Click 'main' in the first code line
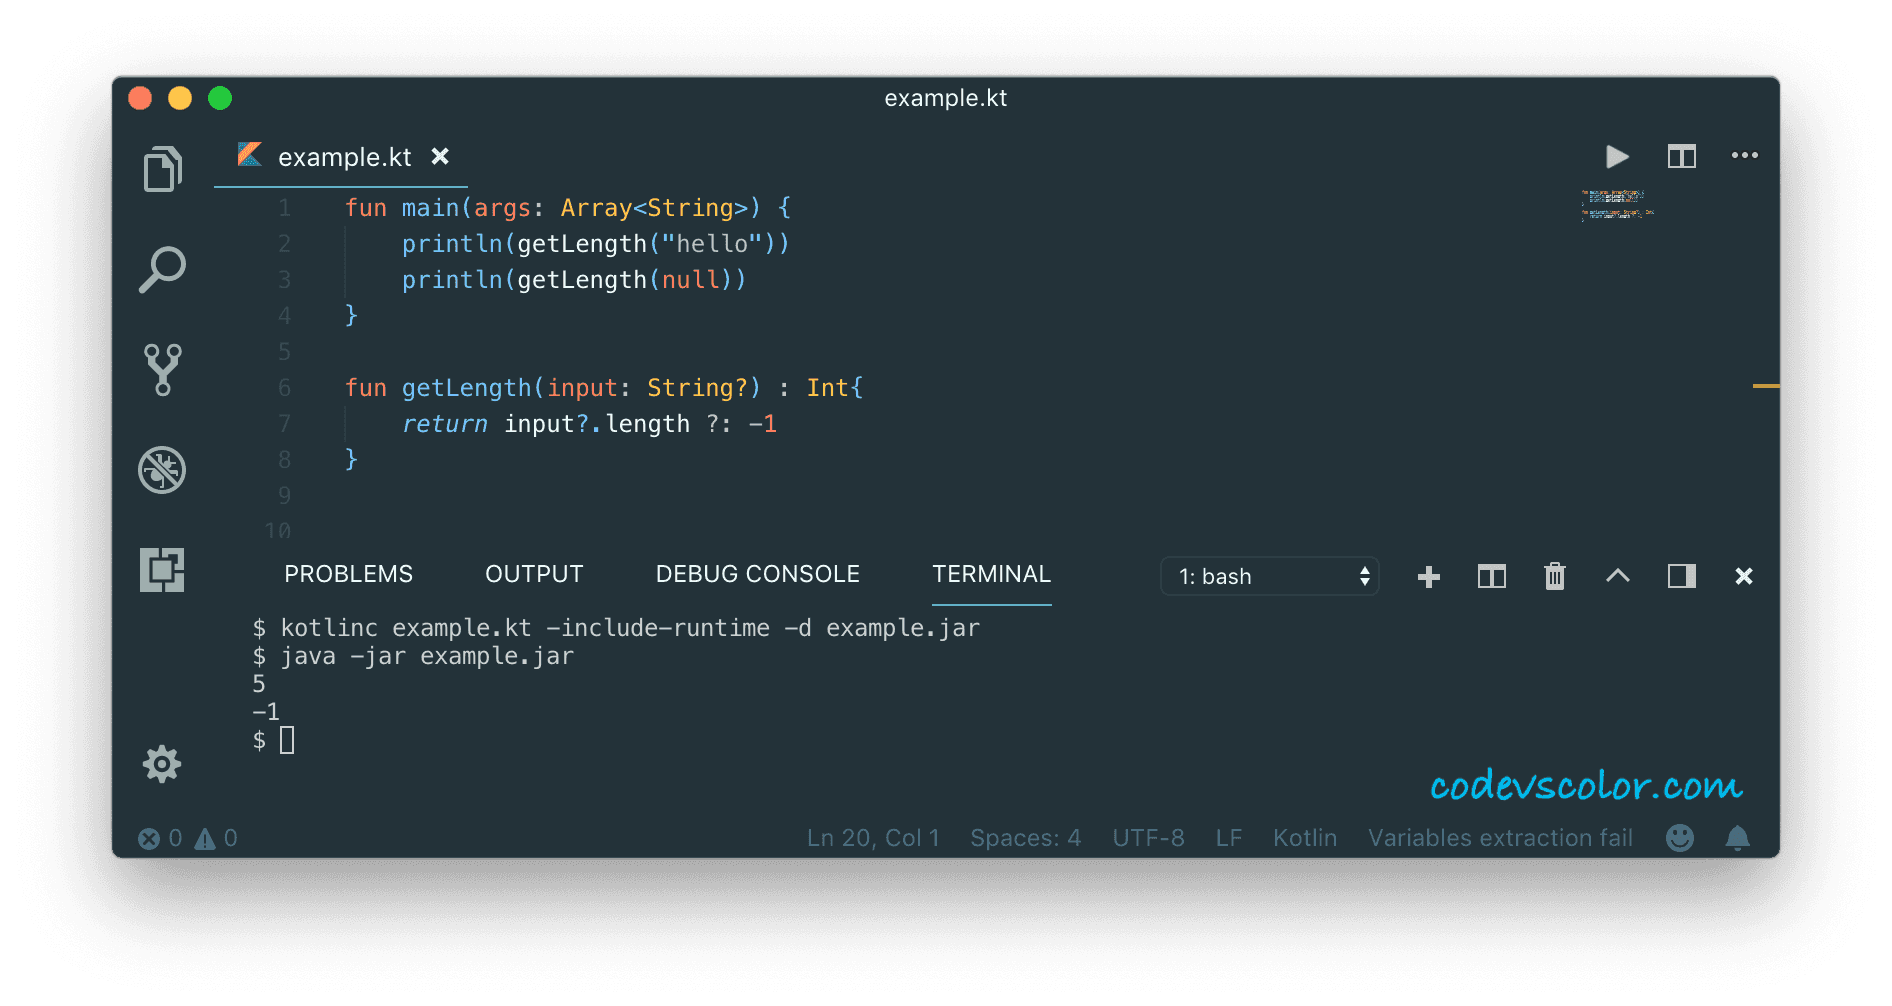 click(430, 208)
